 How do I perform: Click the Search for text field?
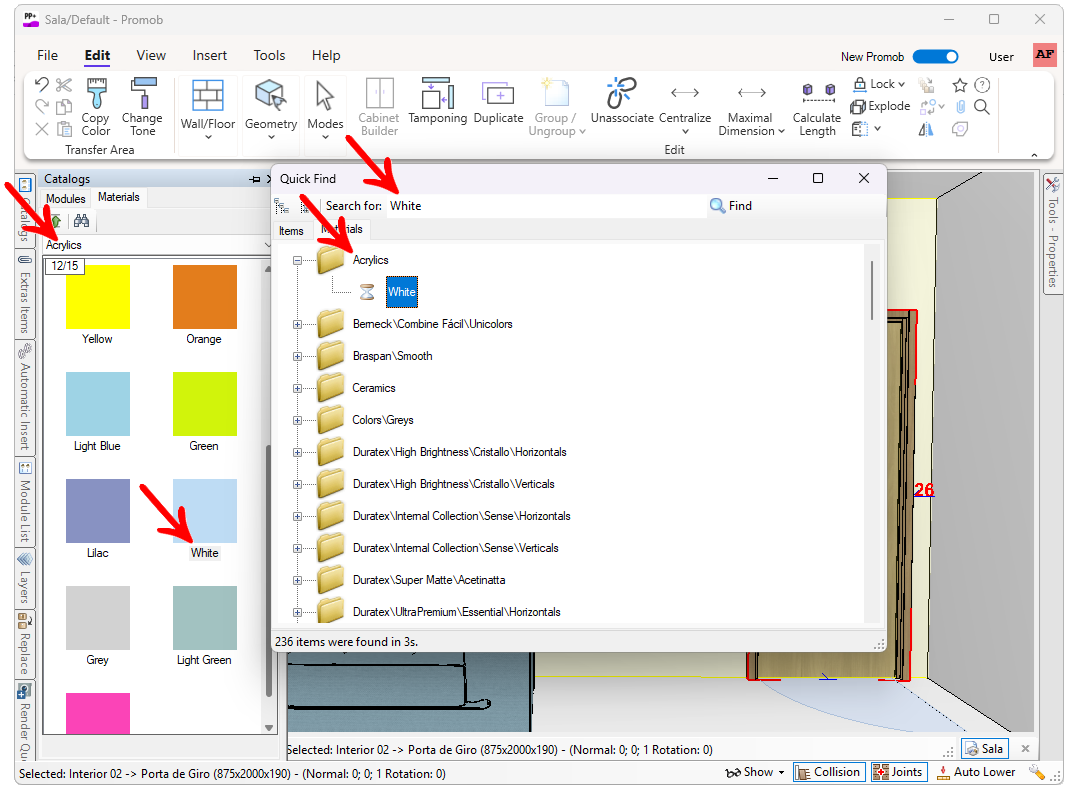(545, 206)
